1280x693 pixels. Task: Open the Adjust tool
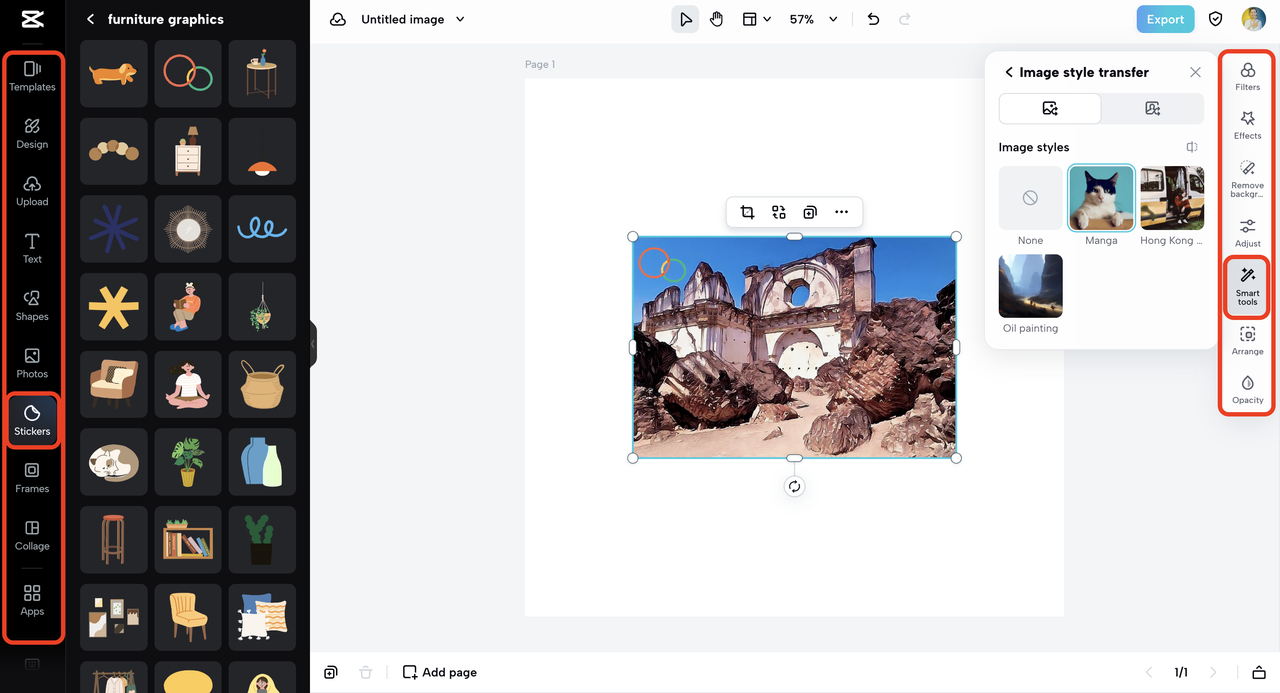tap(1247, 233)
